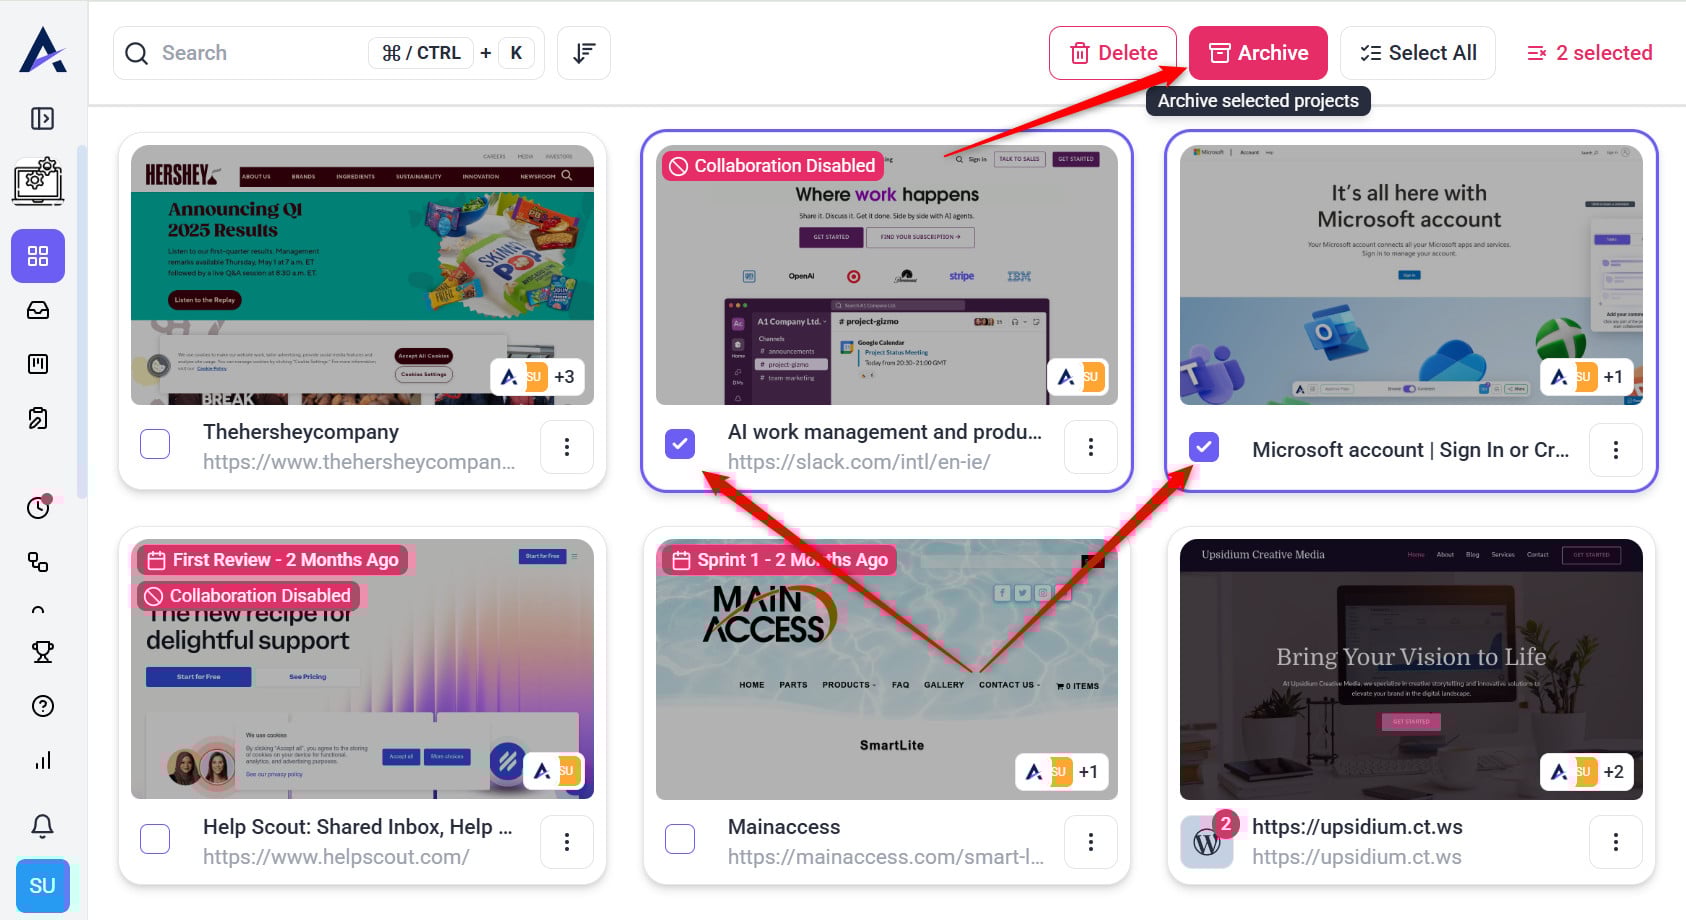Open three-dot menu for Thehersheycompany project
Image resolution: width=1686 pixels, height=920 pixels.
(567, 447)
